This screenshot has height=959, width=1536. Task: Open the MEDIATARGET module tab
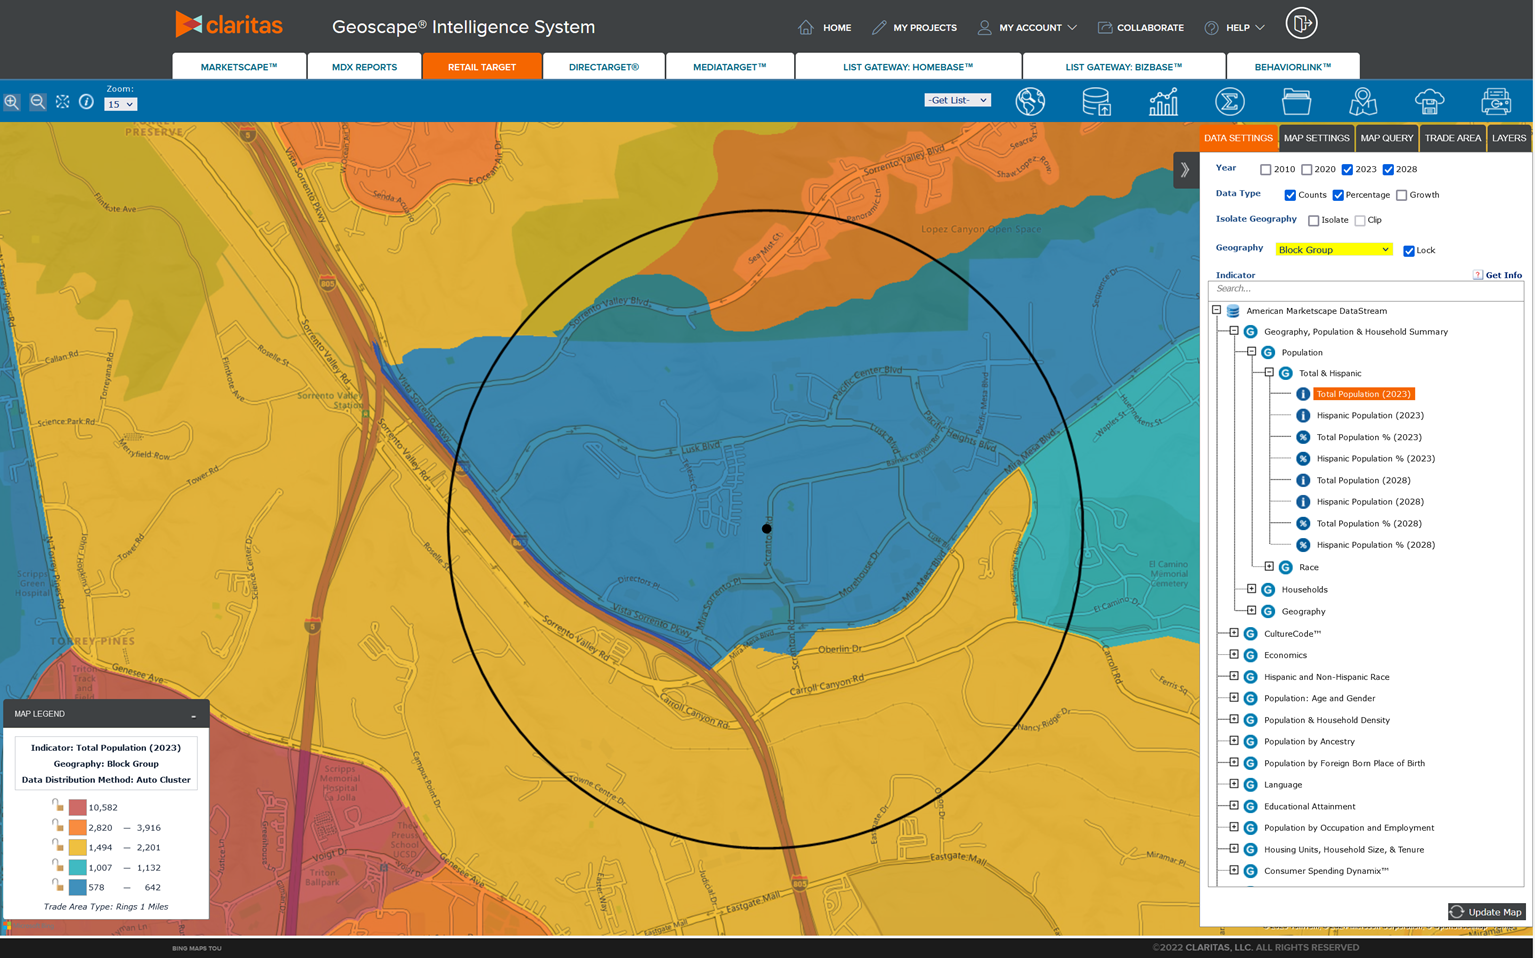pyautogui.click(x=729, y=65)
